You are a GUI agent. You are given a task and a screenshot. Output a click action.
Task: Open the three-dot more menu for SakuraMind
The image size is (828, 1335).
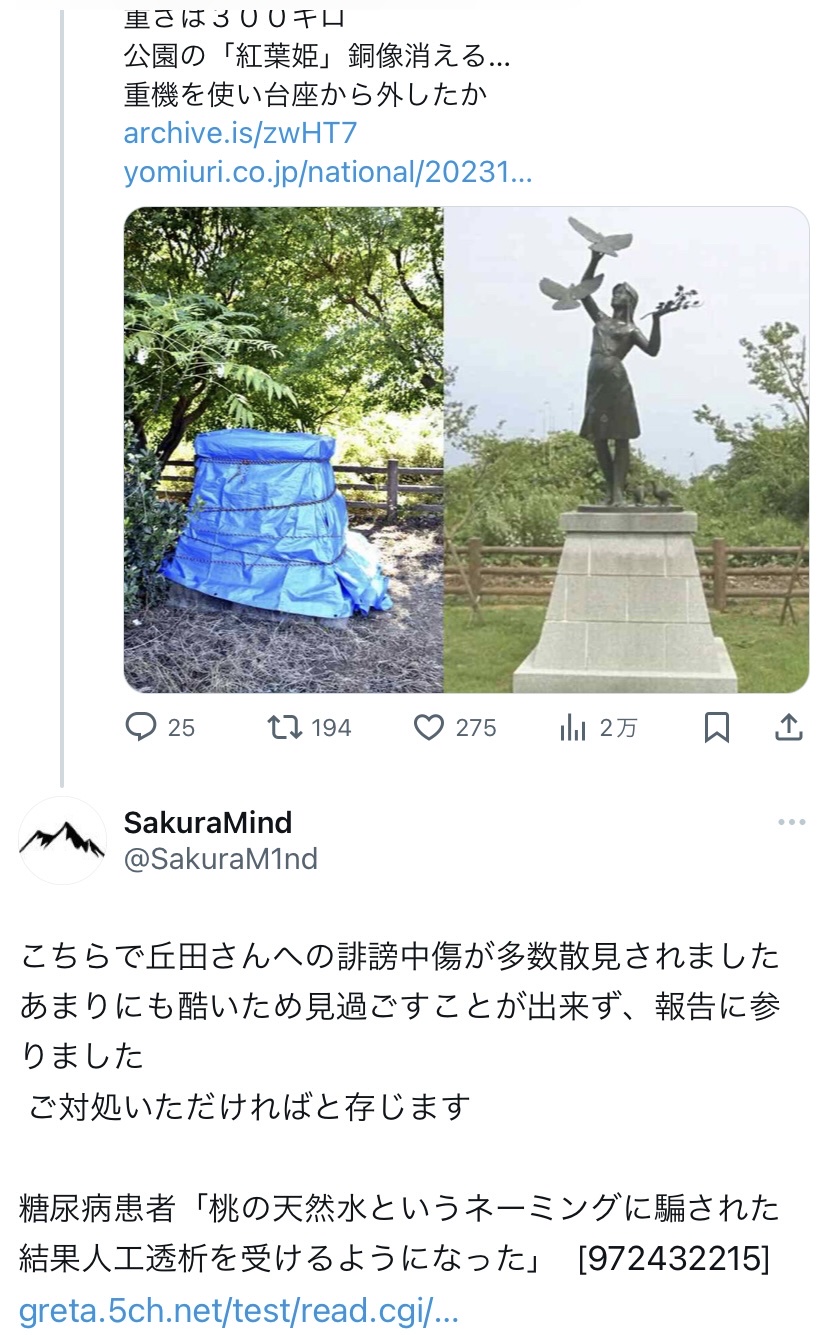[x=791, y=822]
